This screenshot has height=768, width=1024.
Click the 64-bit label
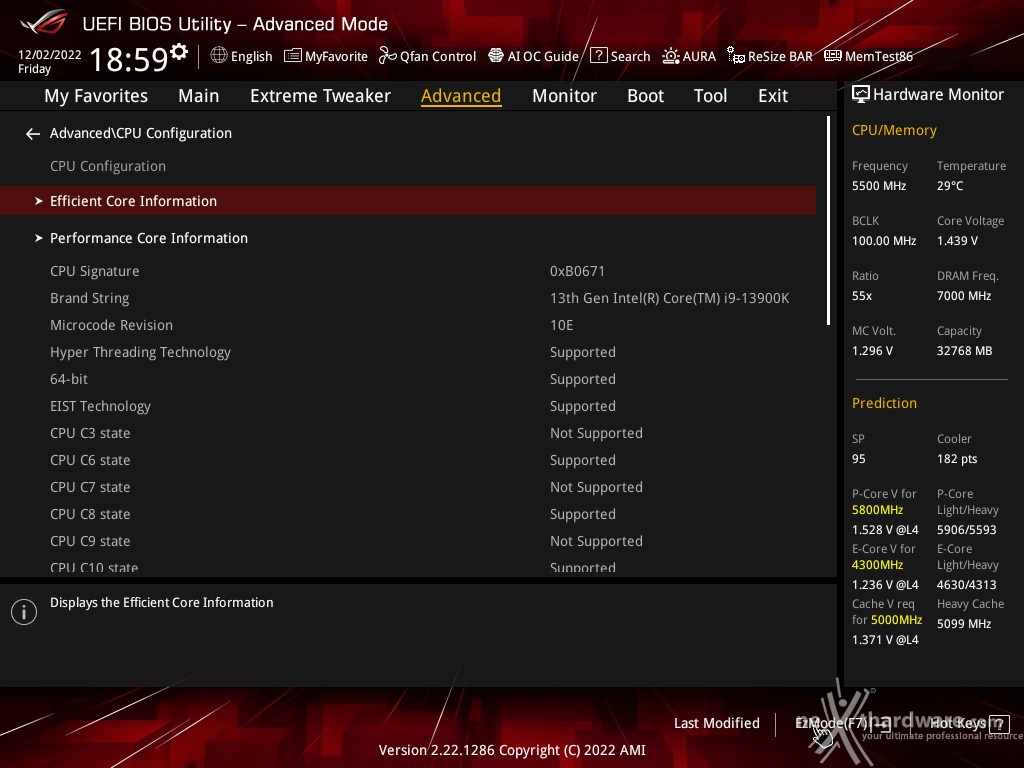tap(69, 379)
